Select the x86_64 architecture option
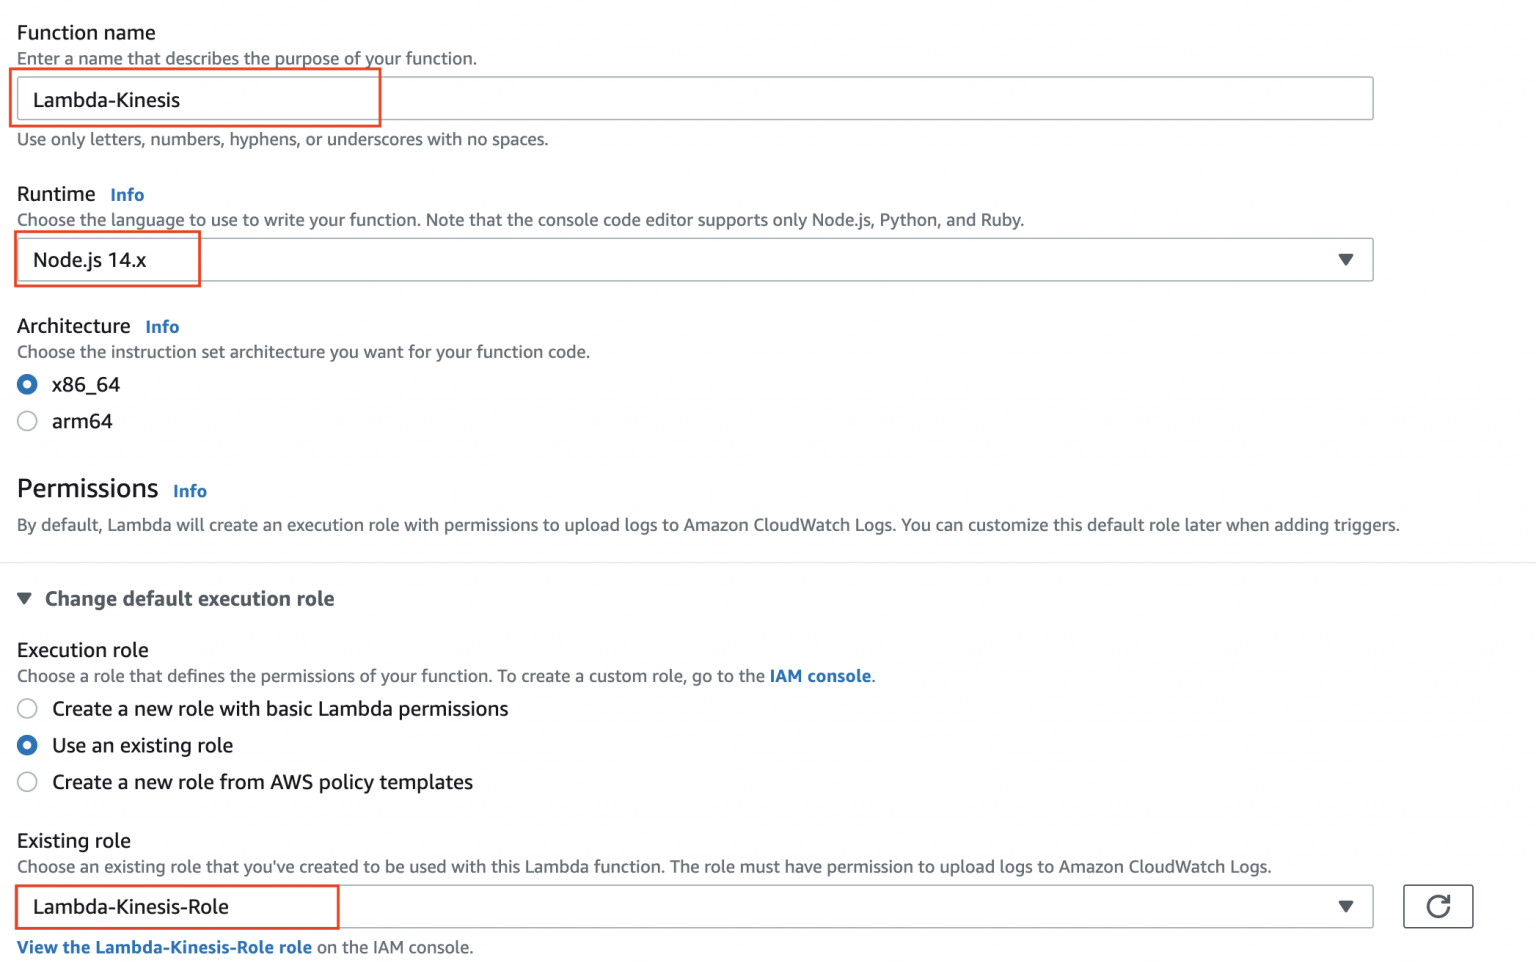1536x971 pixels. 27,384
